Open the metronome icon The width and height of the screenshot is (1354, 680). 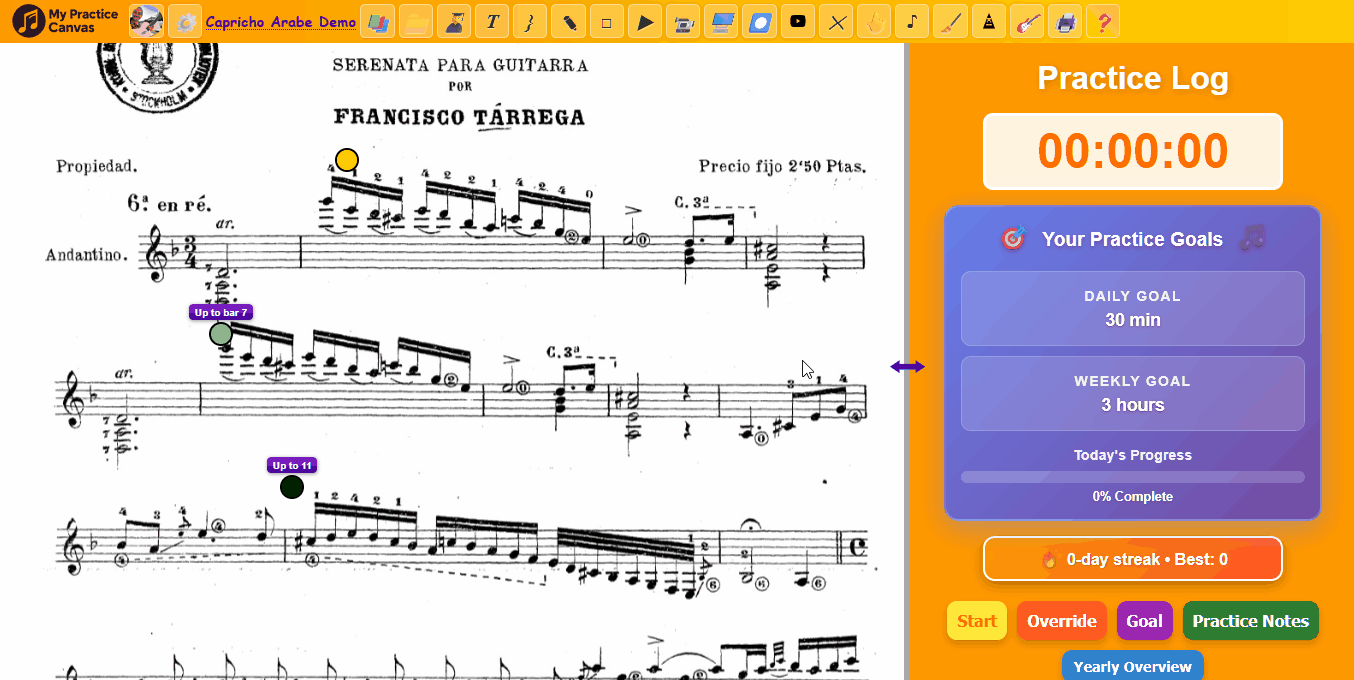tap(988, 21)
